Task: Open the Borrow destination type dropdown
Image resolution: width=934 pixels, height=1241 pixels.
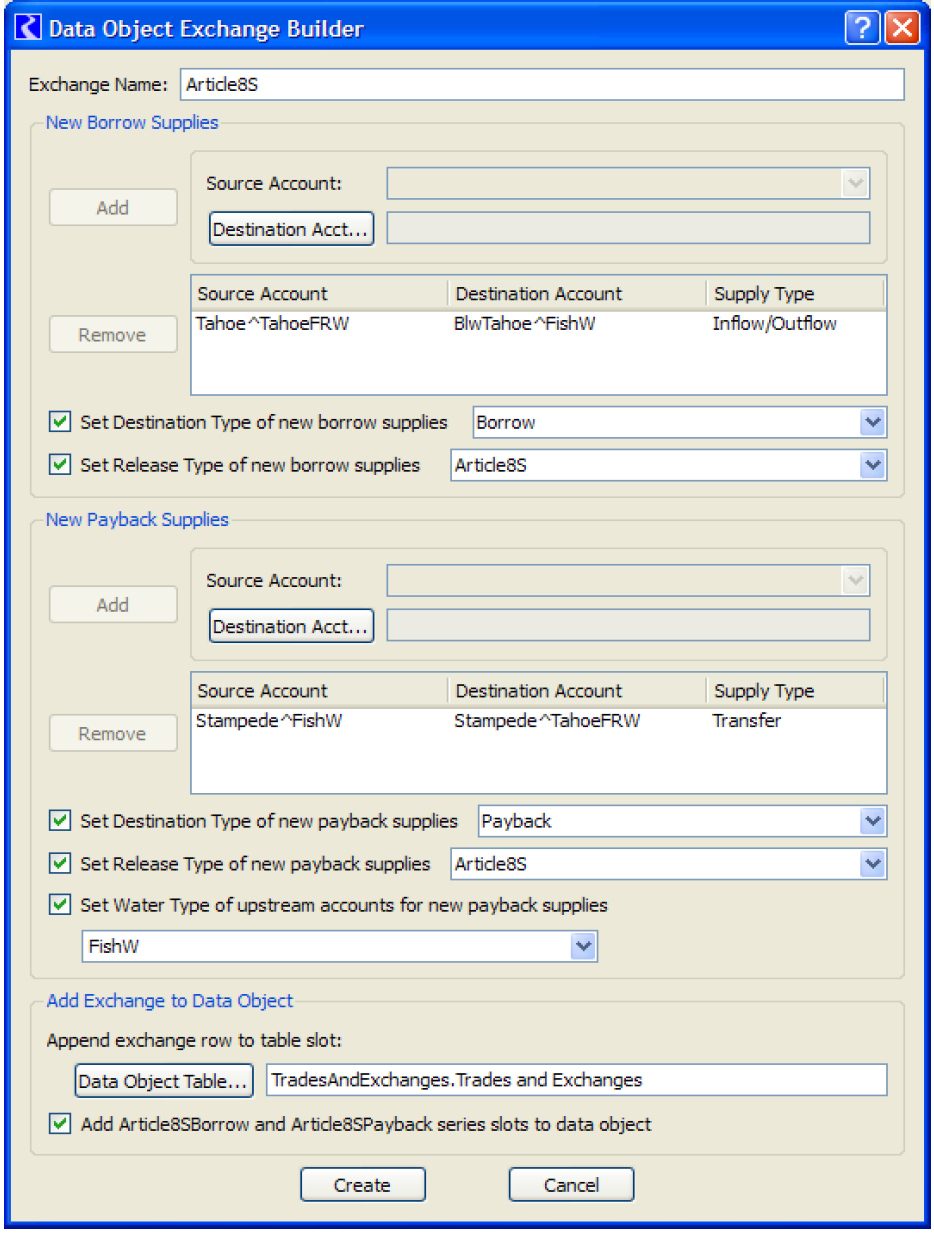Action: point(873,423)
